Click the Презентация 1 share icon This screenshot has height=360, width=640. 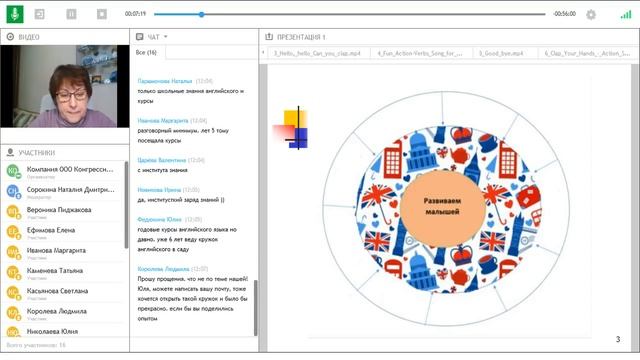tap(269, 37)
